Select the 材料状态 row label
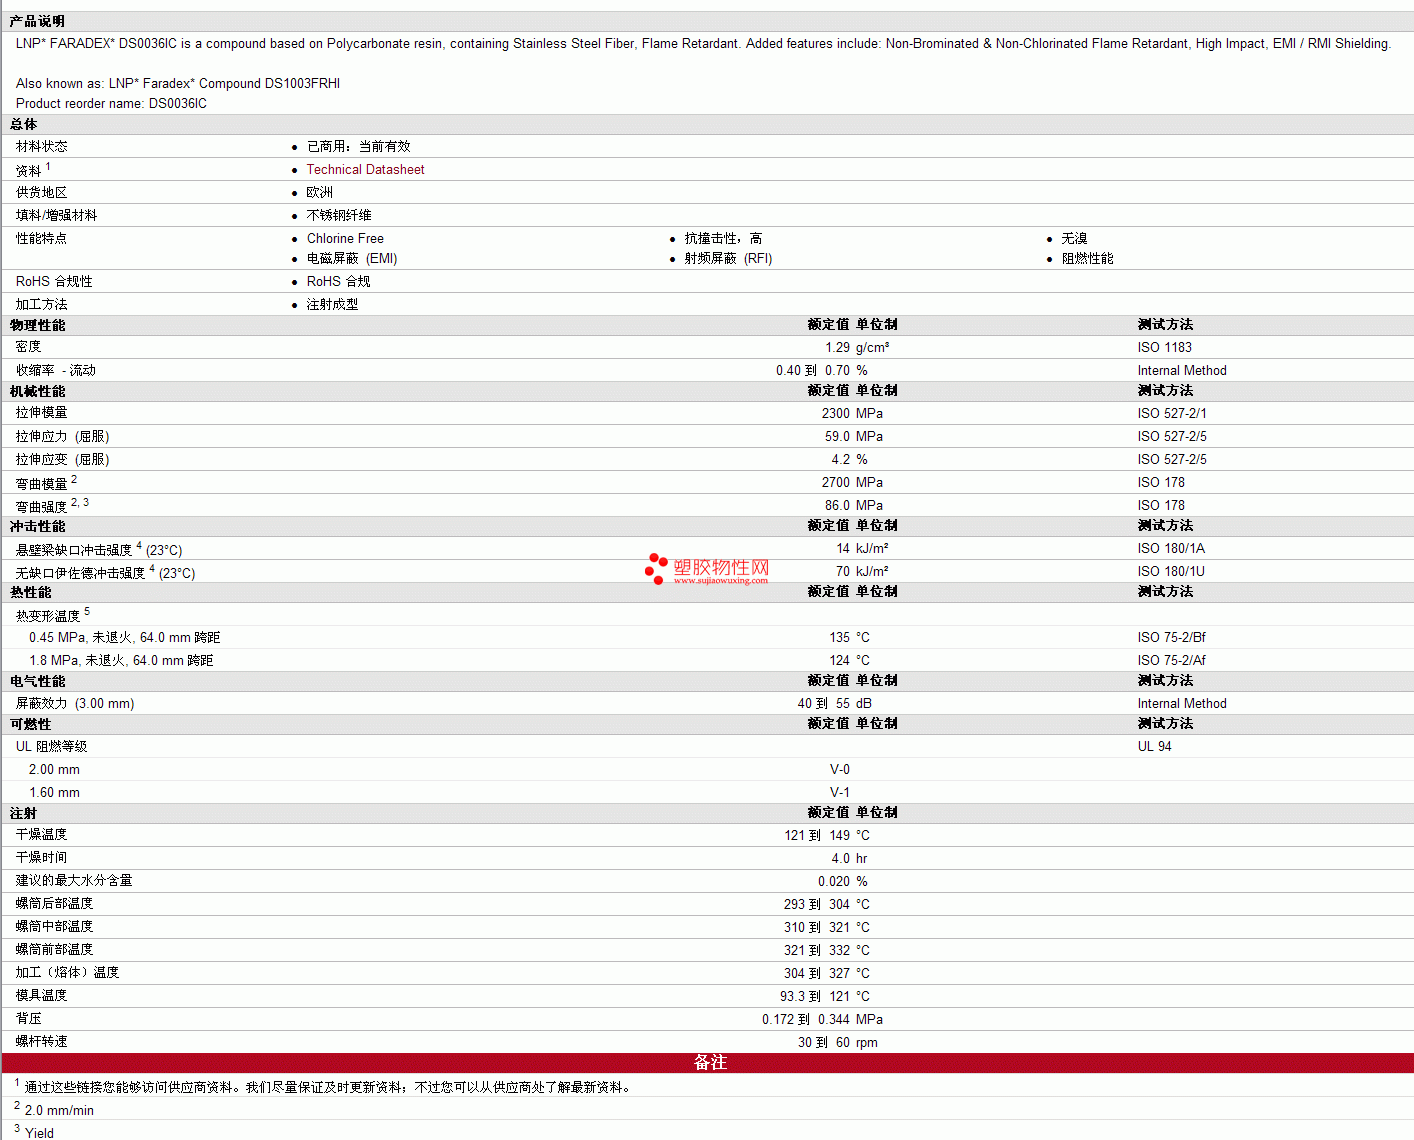 click(42, 147)
